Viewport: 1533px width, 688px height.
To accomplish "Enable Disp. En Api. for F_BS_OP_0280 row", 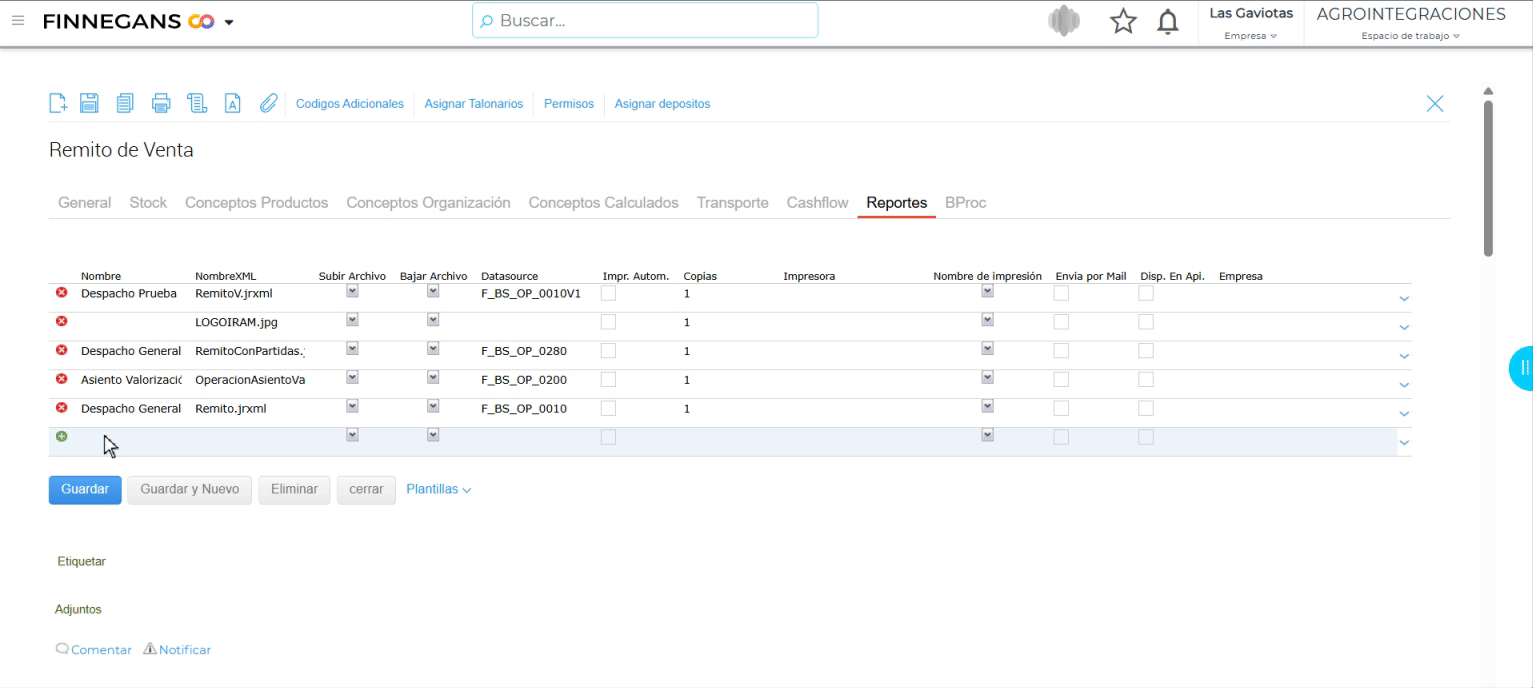I will (1146, 351).
